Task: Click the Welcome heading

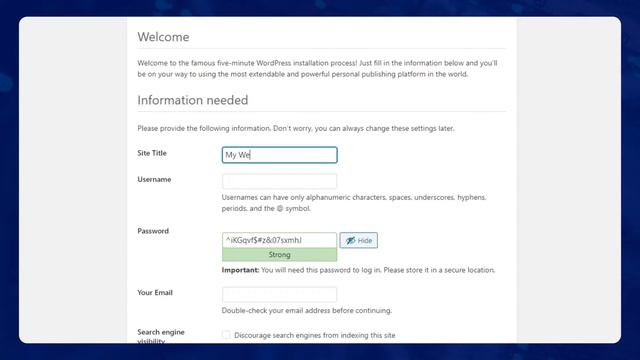Action: click(163, 37)
